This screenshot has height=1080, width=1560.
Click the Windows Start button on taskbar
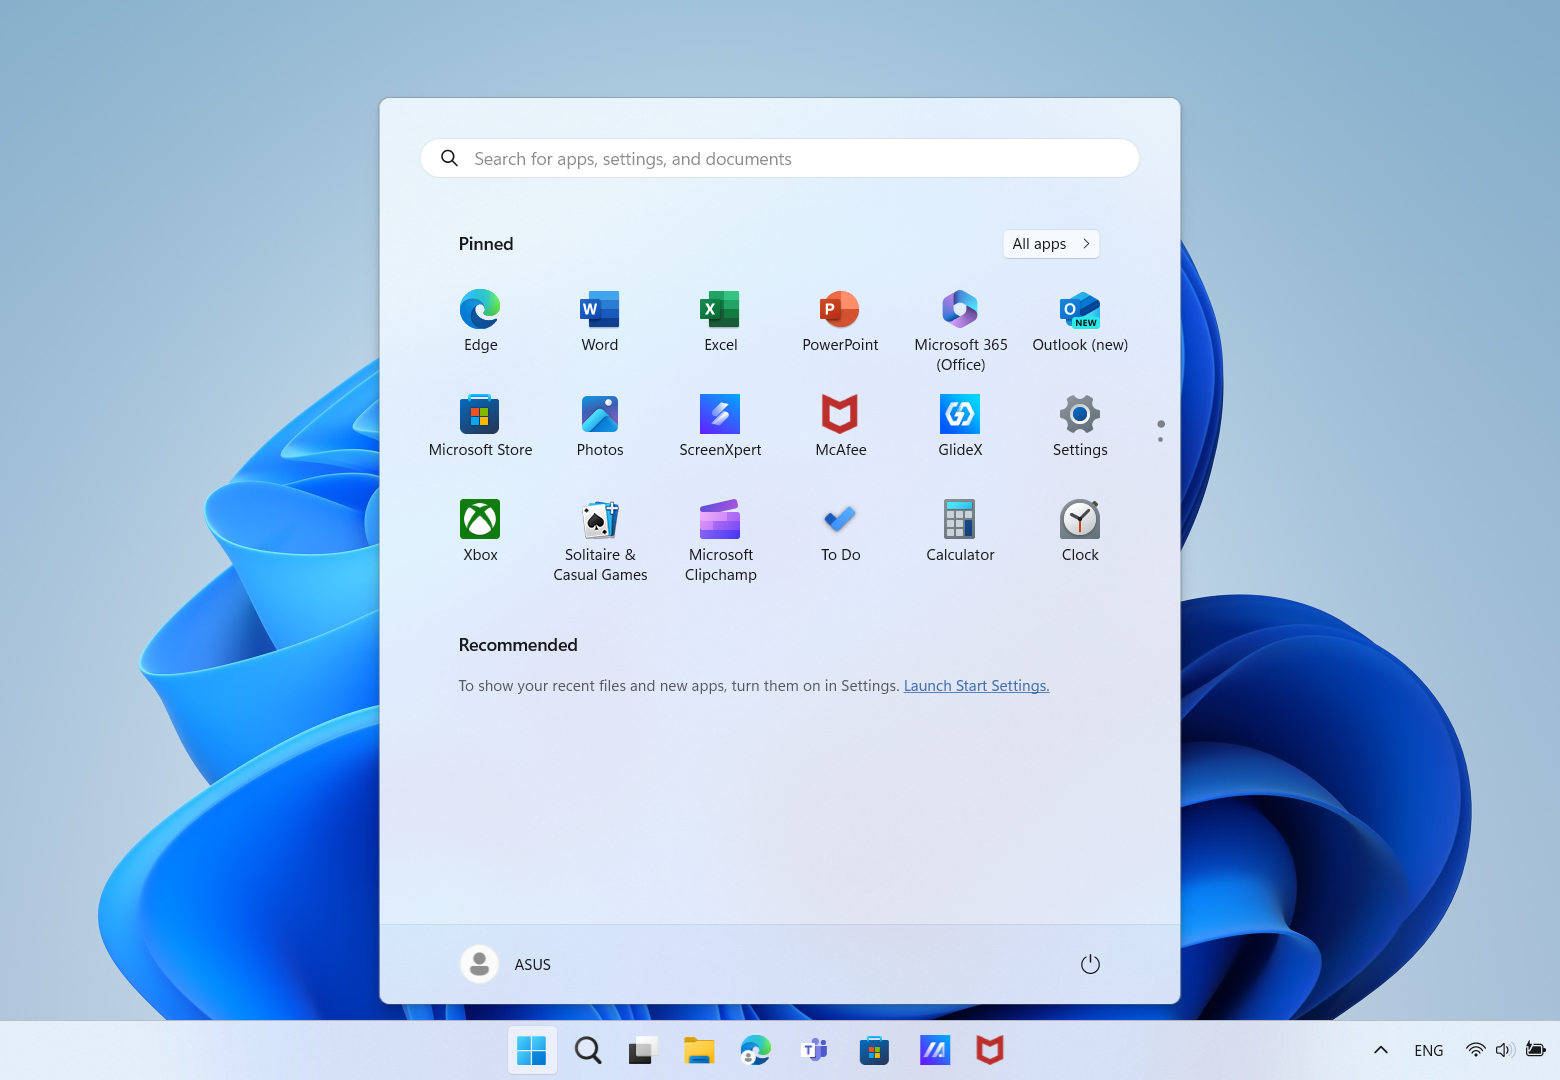(x=532, y=1050)
